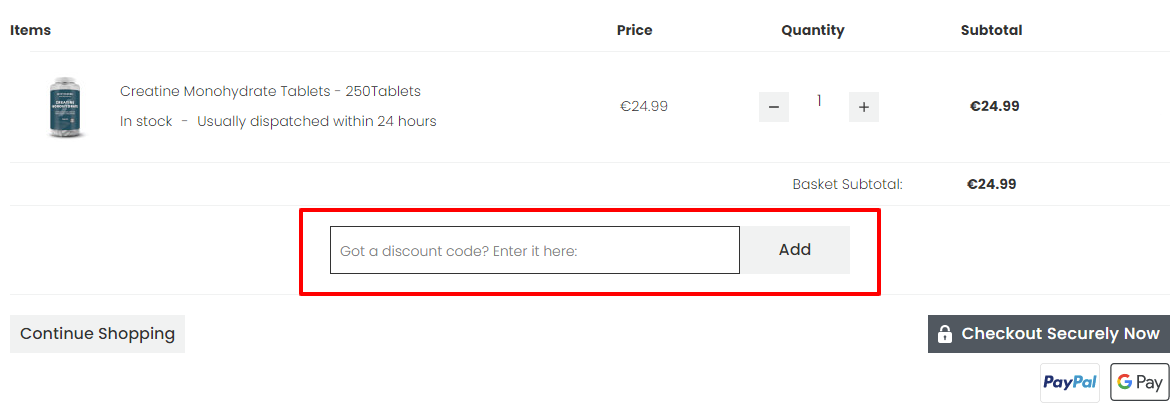Proceed with Checkout Securely Now button
1174x417 pixels.
pyautogui.click(x=1049, y=334)
